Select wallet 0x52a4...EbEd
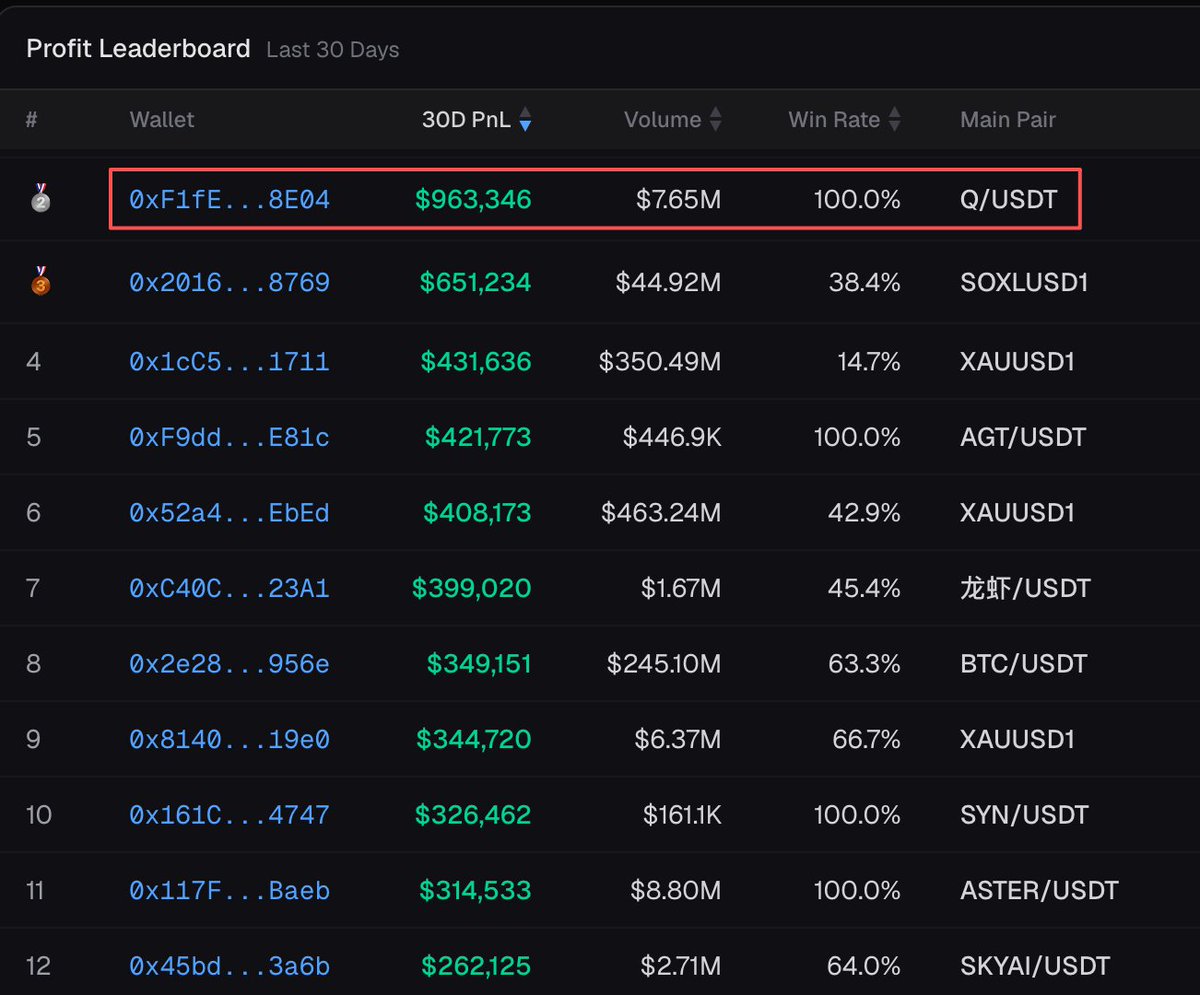 (229, 513)
